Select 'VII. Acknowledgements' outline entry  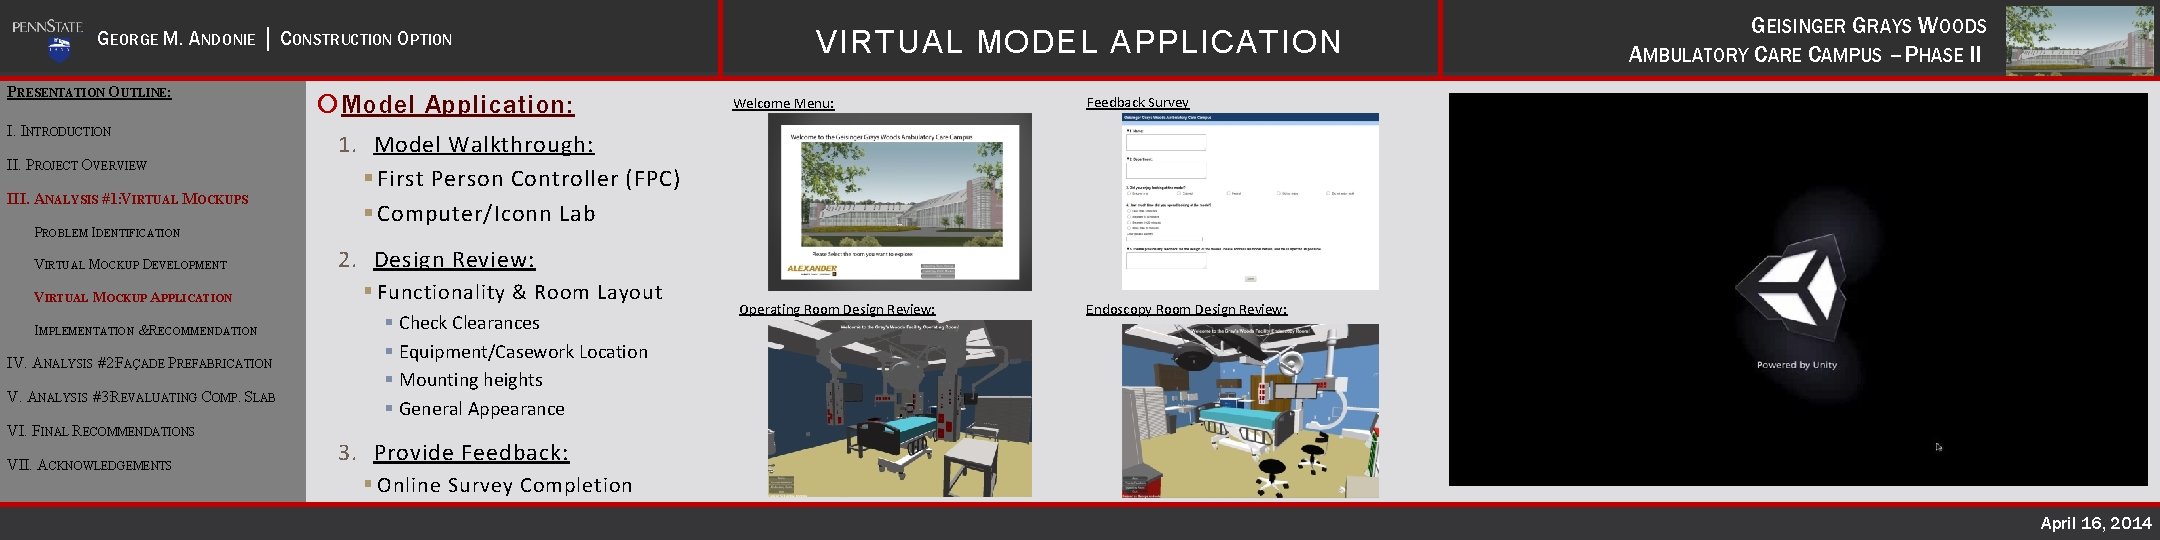[89, 465]
